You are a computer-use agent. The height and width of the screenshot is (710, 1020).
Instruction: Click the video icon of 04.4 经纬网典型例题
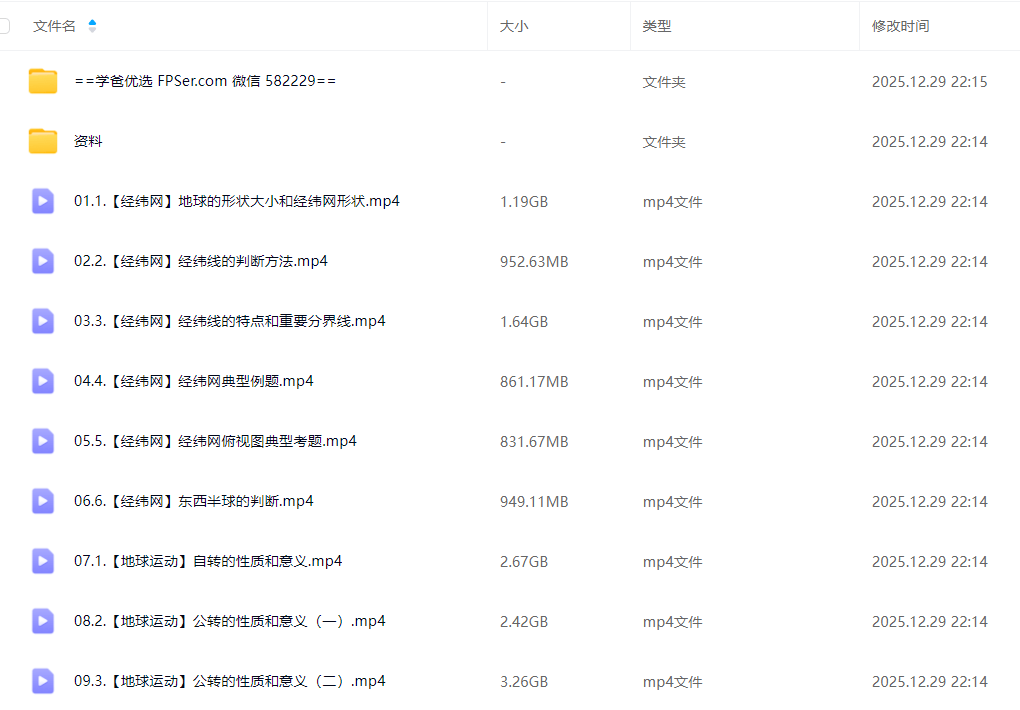point(42,381)
